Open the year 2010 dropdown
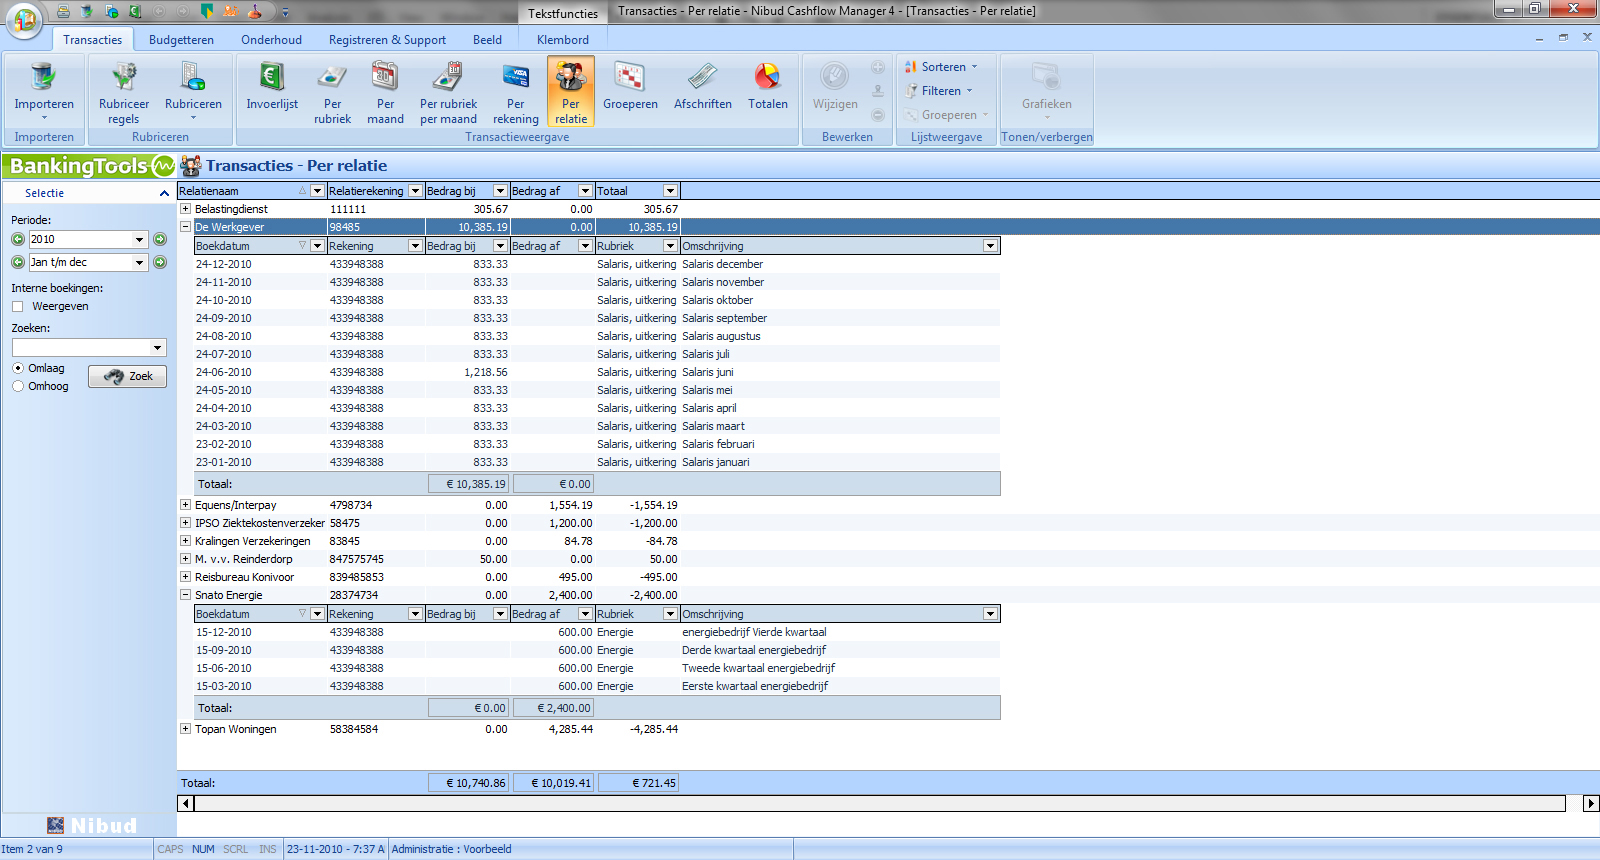1600x860 pixels. coord(140,239)
